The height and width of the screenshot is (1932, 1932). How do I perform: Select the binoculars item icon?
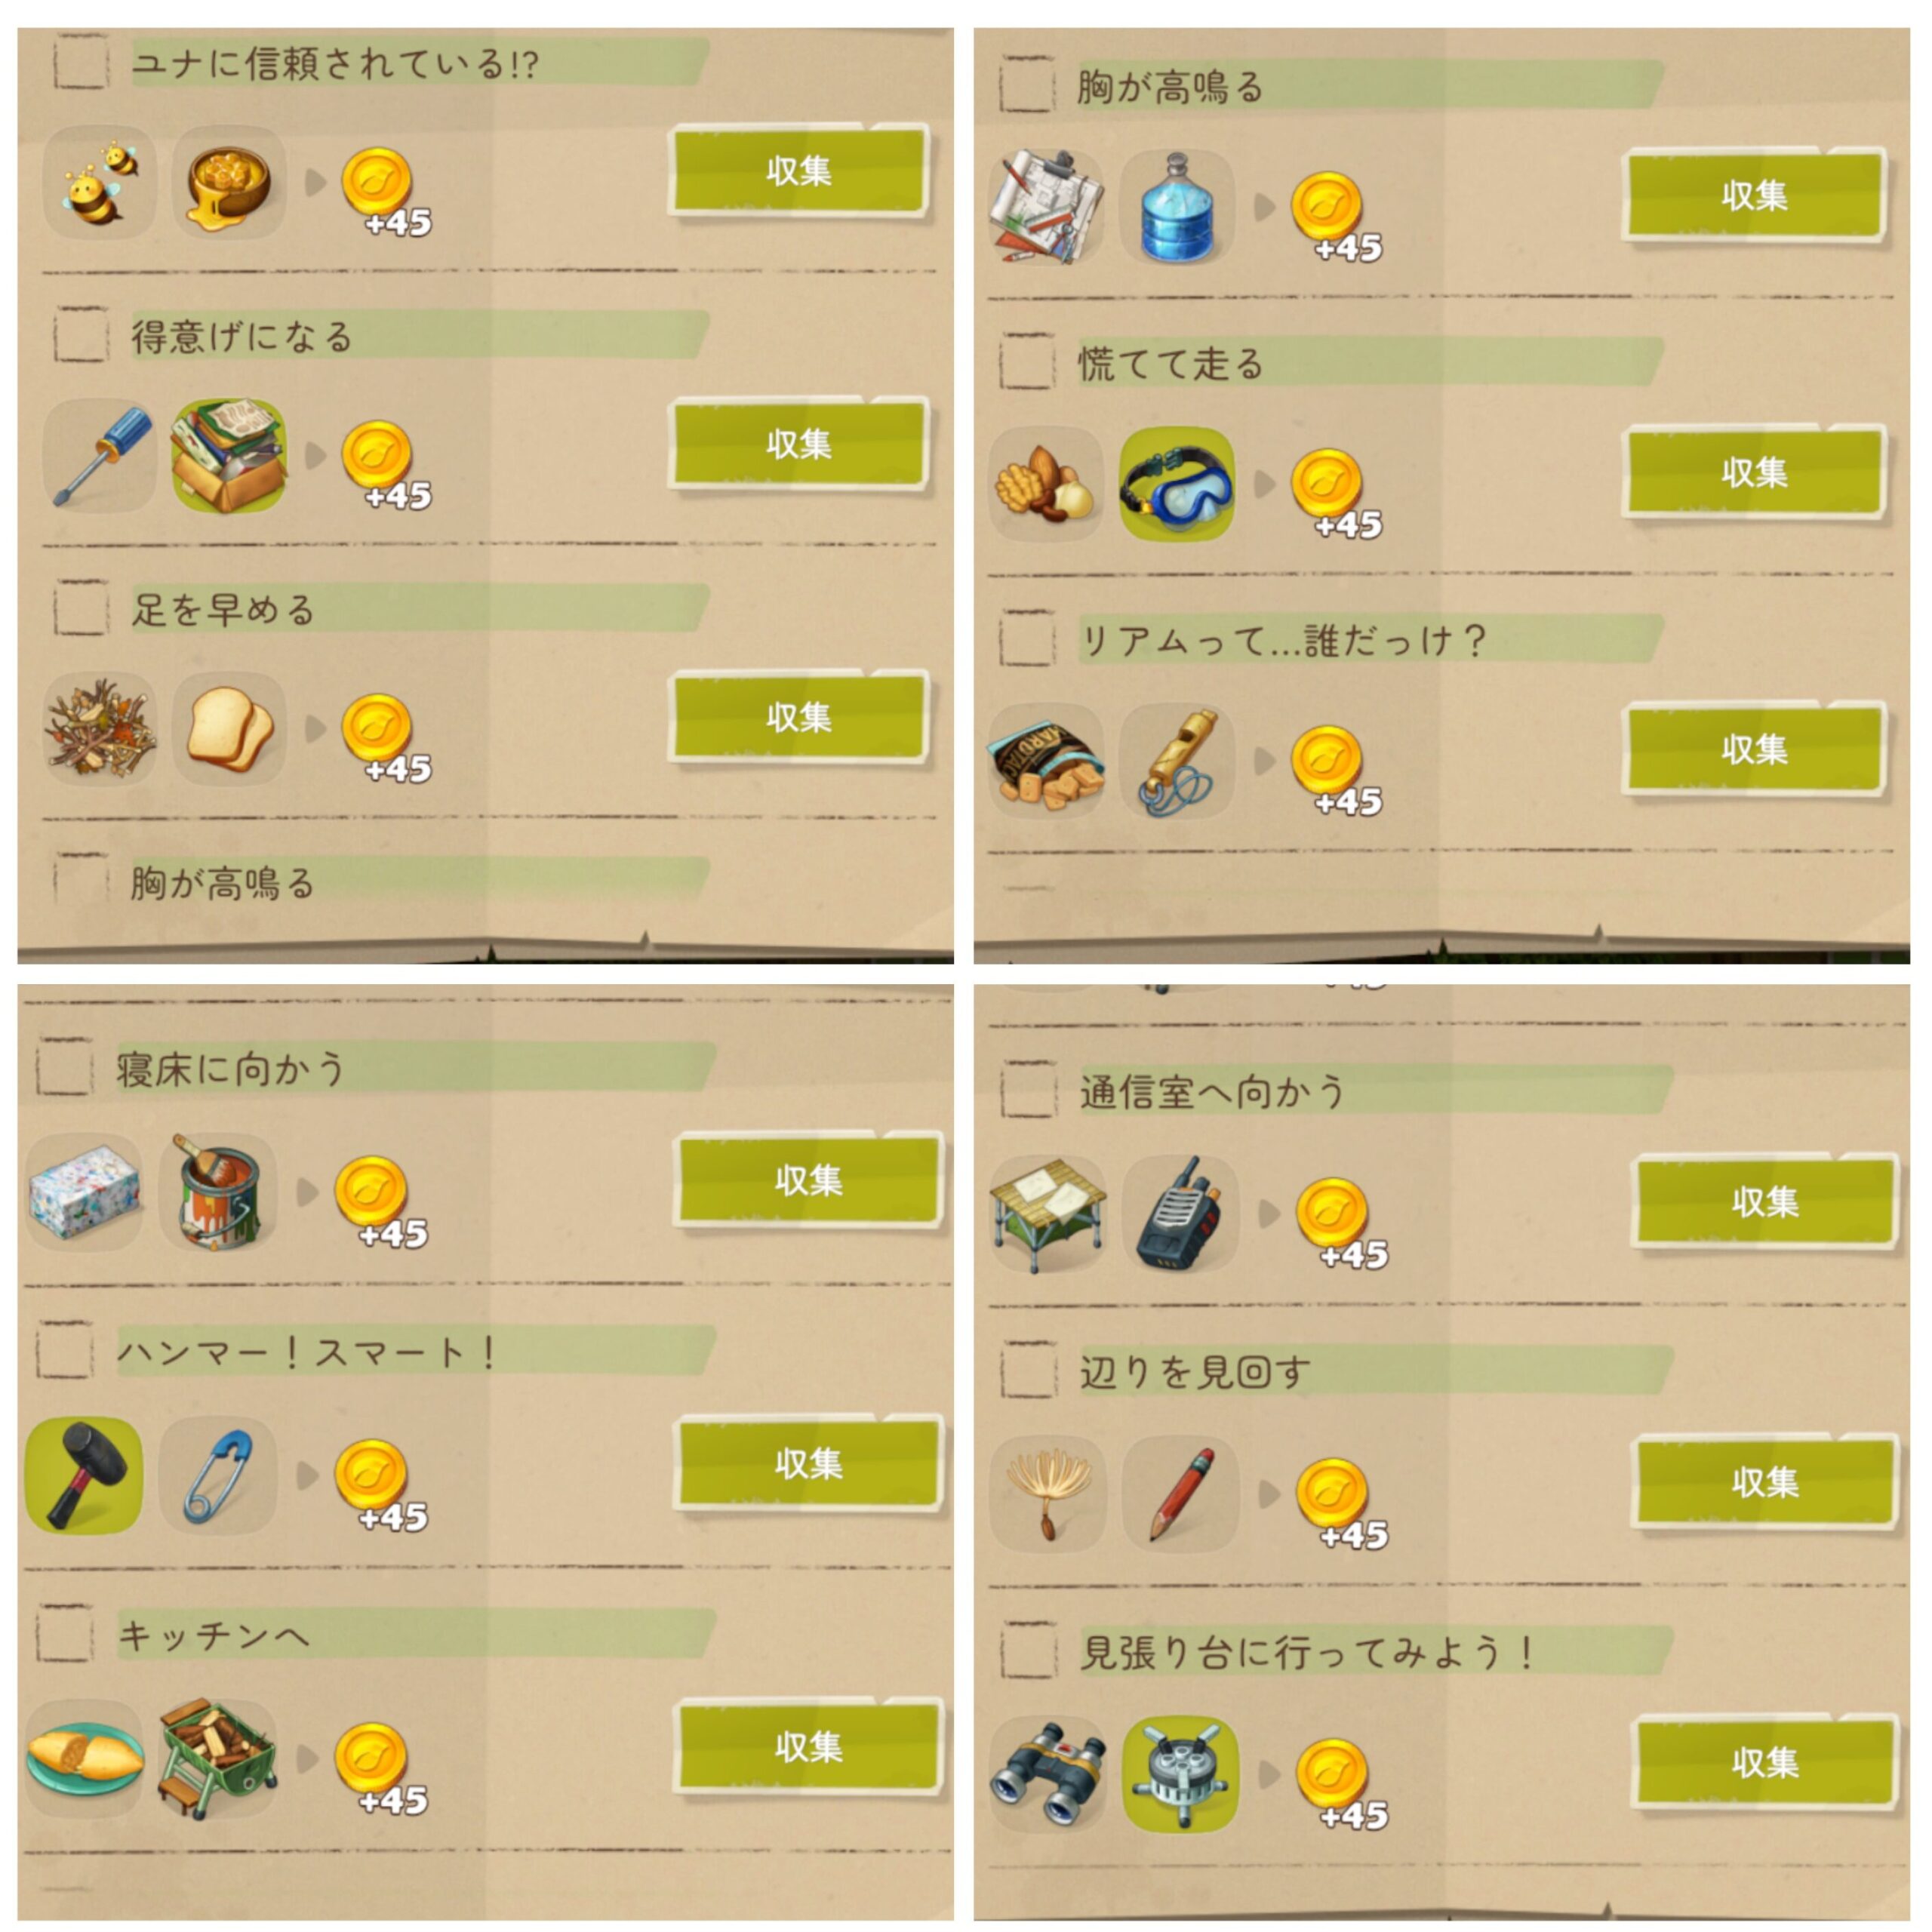[x=1048, y=1775]
